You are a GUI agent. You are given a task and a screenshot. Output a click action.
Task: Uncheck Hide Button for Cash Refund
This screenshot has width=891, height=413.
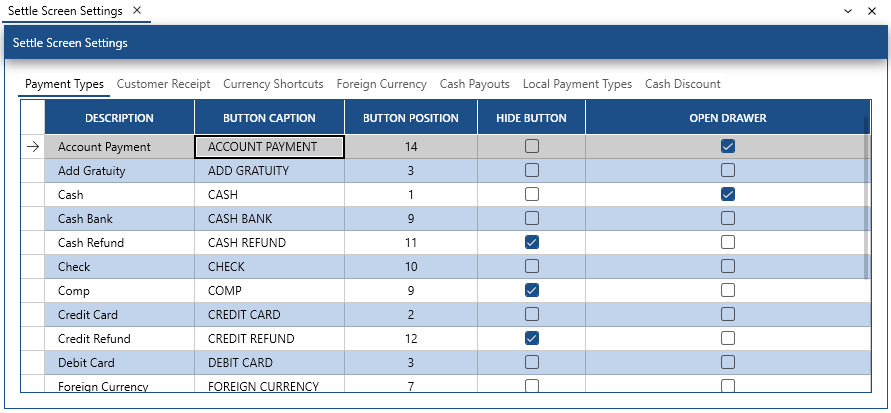[532, 242]
